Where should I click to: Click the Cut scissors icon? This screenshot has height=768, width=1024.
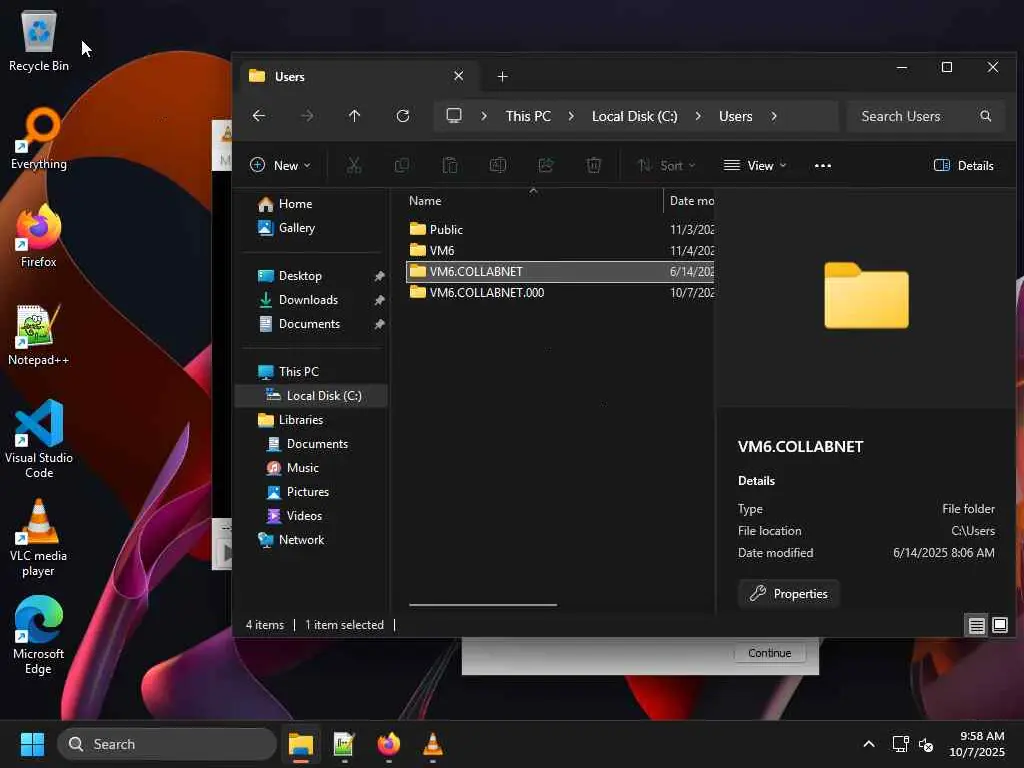(354, 165)
